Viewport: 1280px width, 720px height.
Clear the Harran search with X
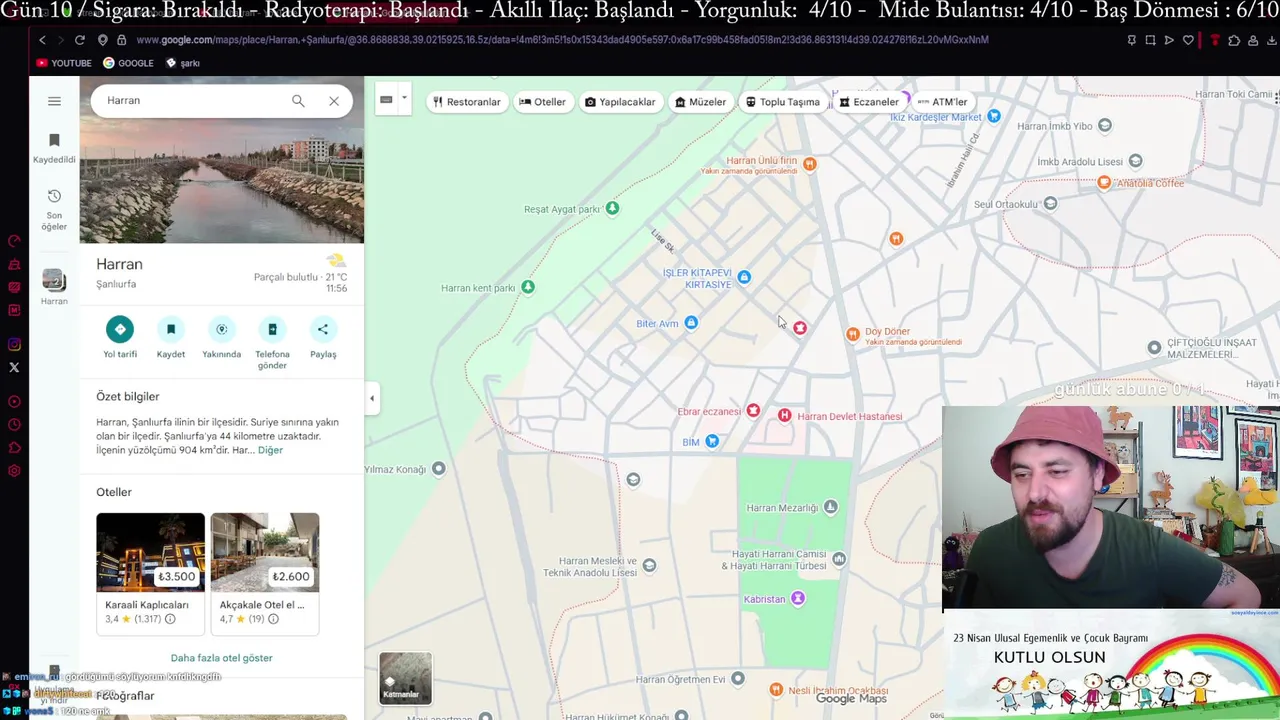tap(334, 101)
